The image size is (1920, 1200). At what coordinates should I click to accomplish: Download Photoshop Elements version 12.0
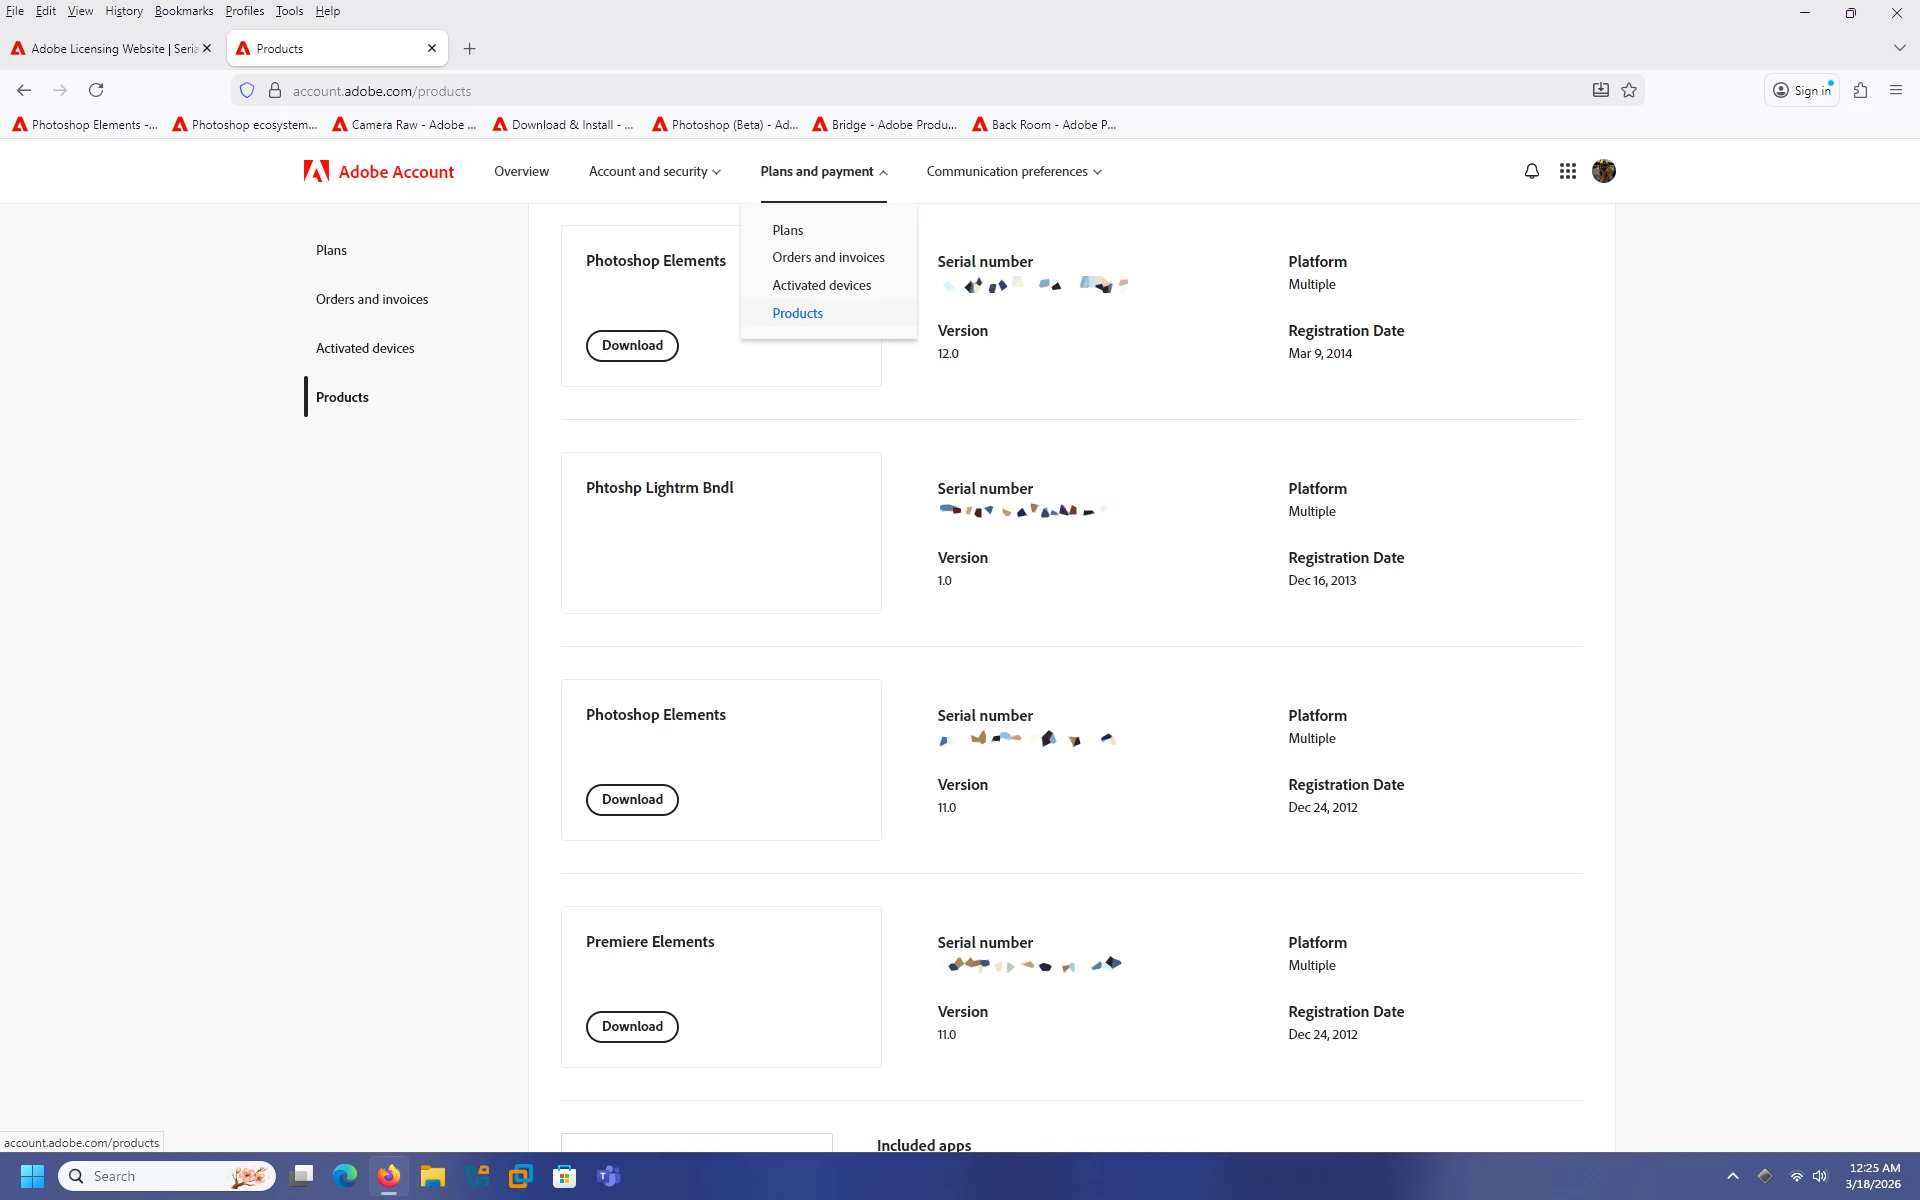coord(632,345)
